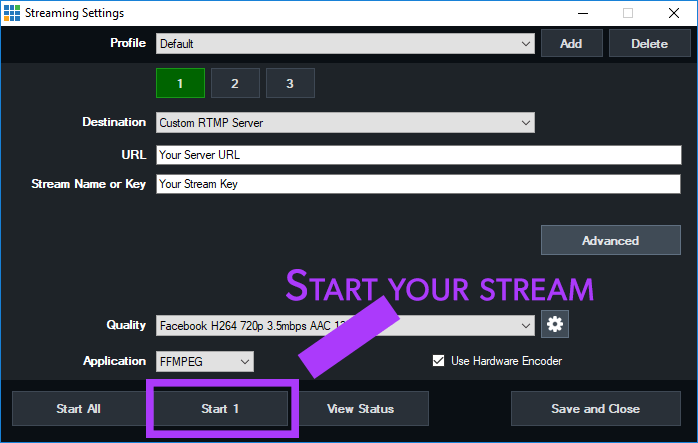Close the Streaming Settings window
This screenshot has width=698, height=443.
pos(674,13)
